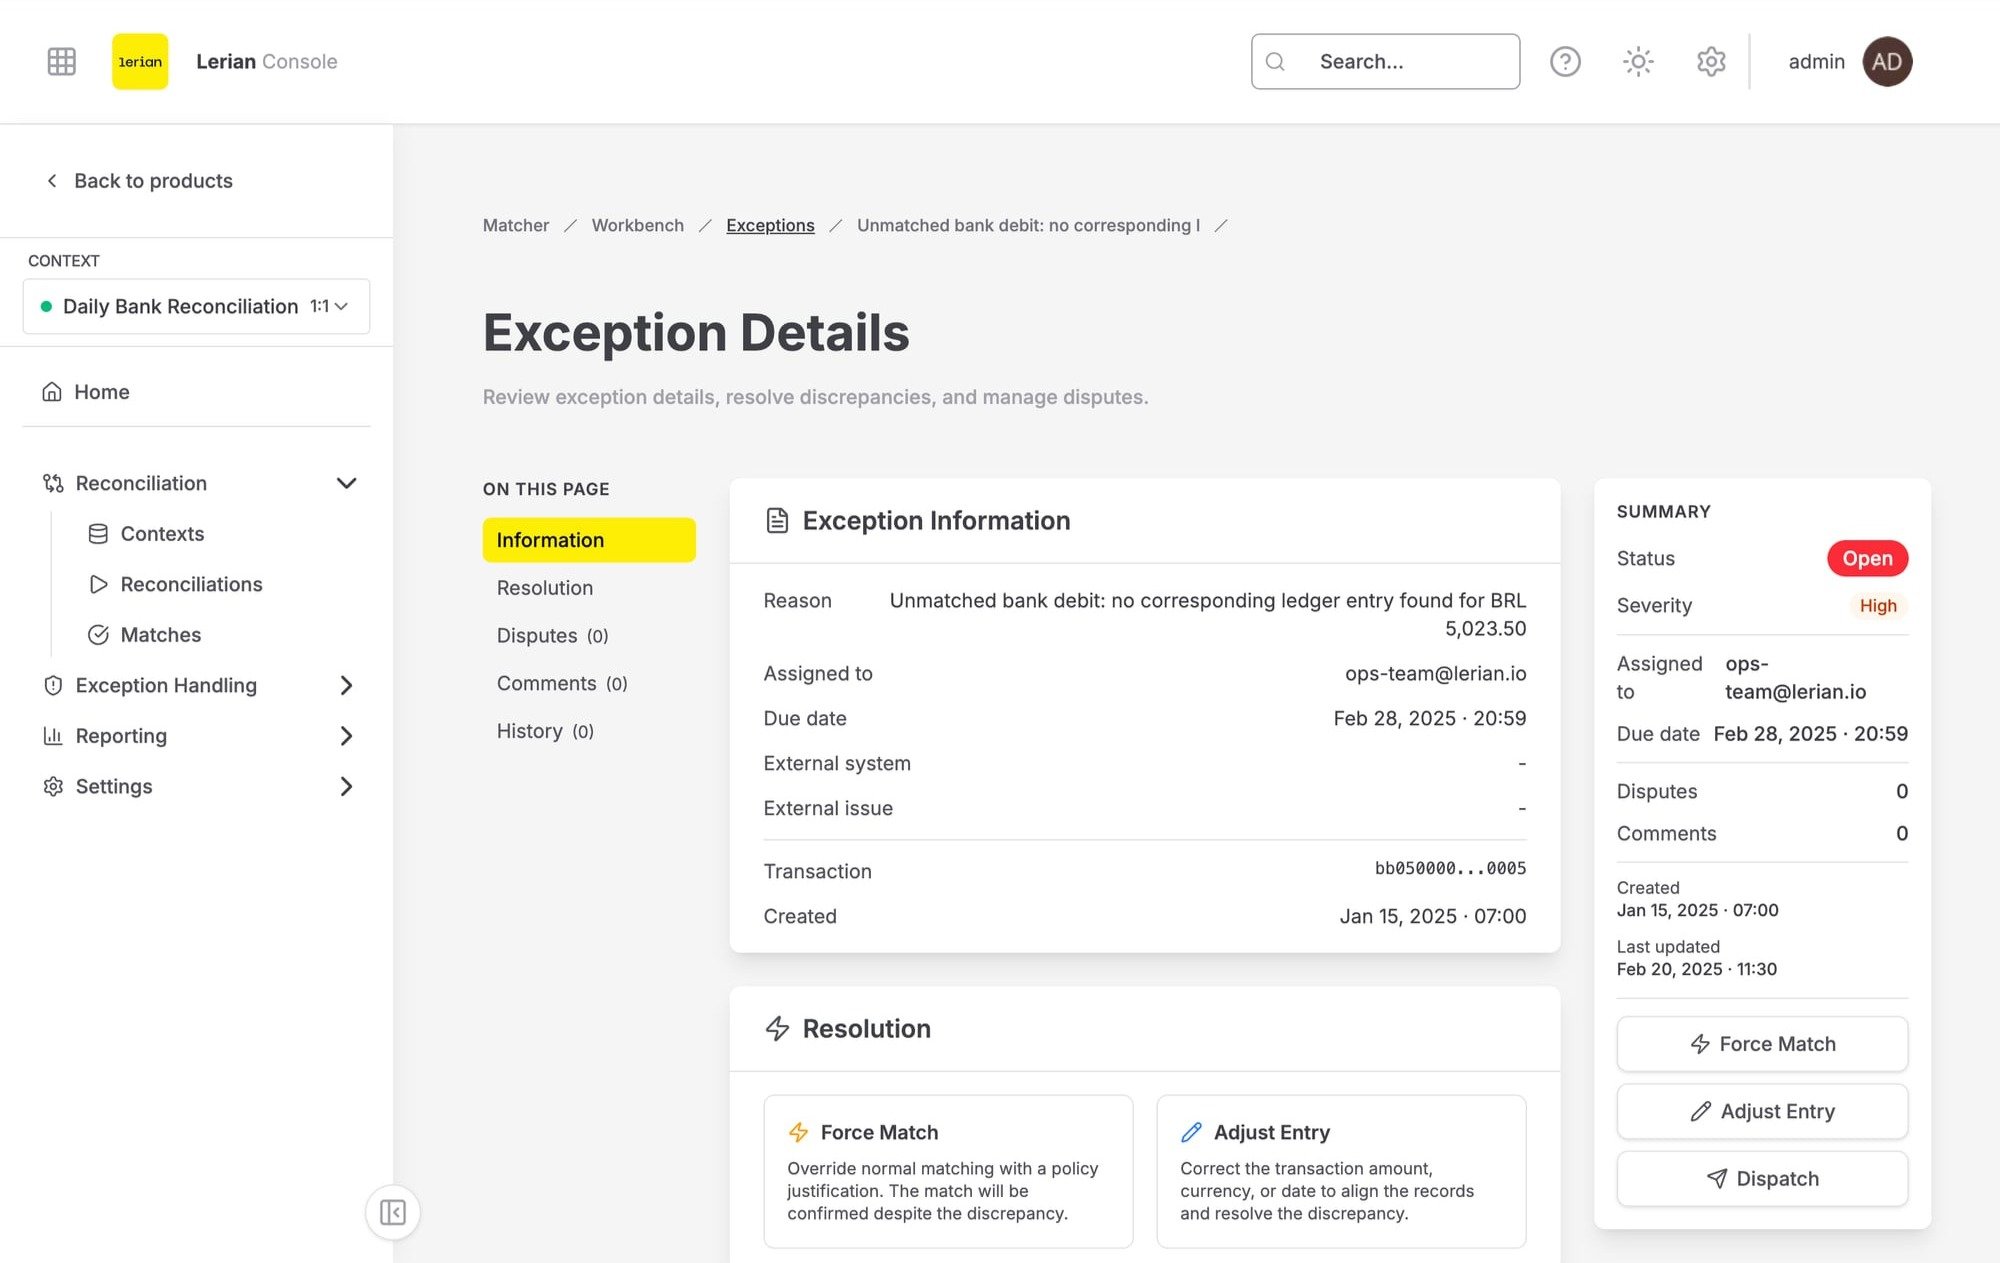Image resolution: width=2000 pixels, height=1263 pixels.
Task: Click the Home house icon
Action: 52,392
